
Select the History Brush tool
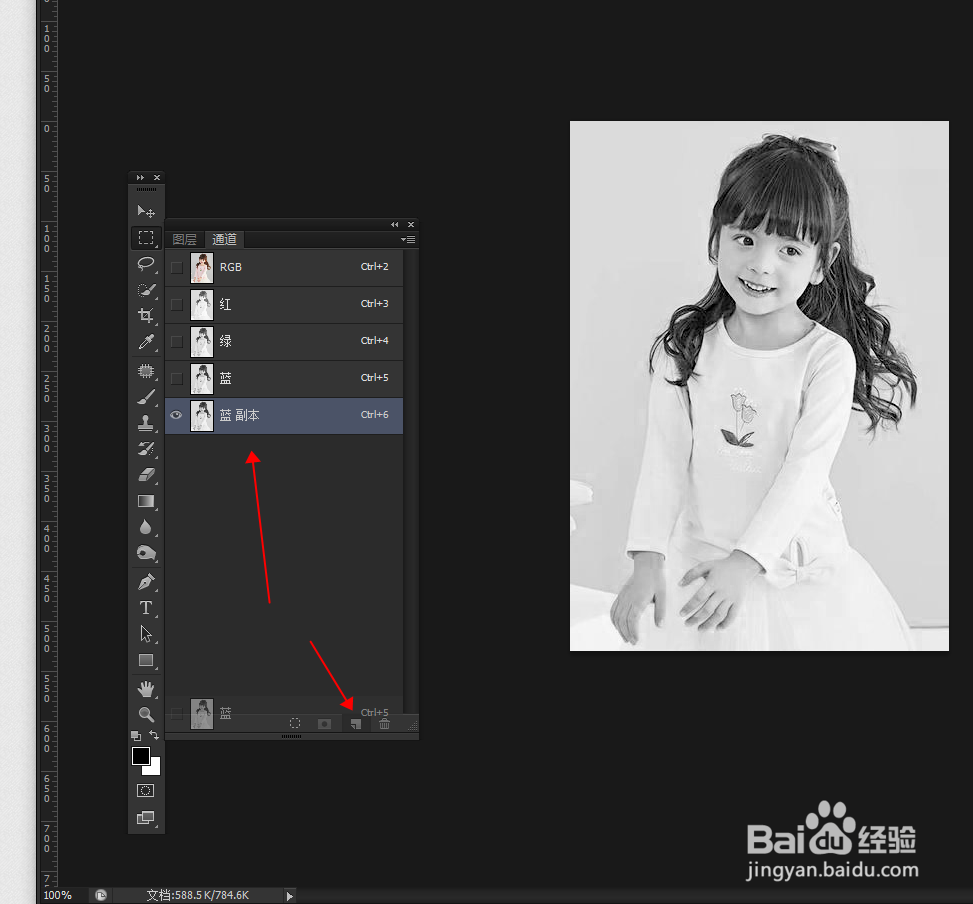146,449
